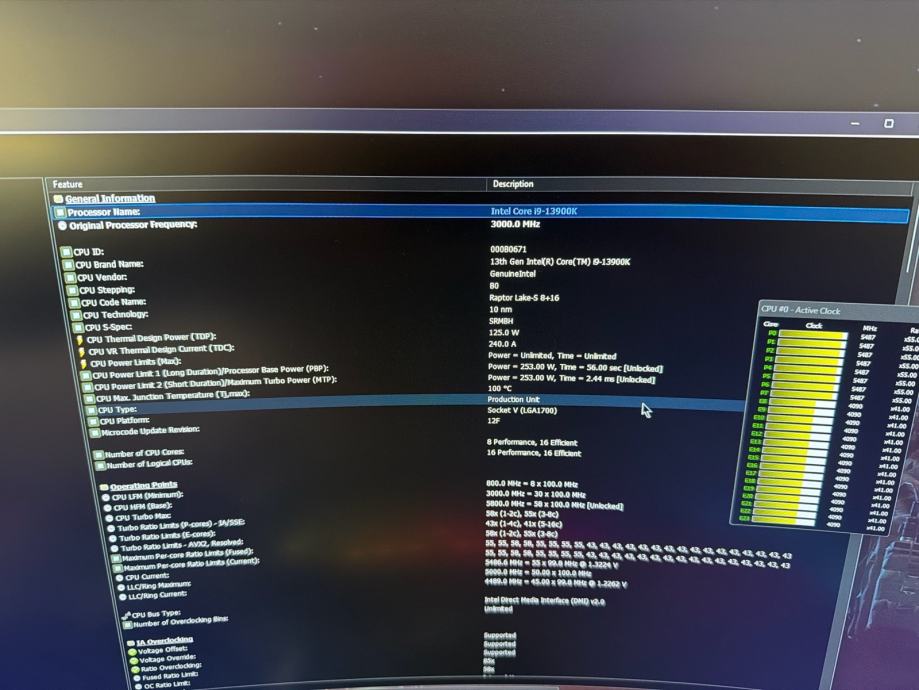Open the General Information section heading
The image size is (919, 690).
click(x=110, y=199)
